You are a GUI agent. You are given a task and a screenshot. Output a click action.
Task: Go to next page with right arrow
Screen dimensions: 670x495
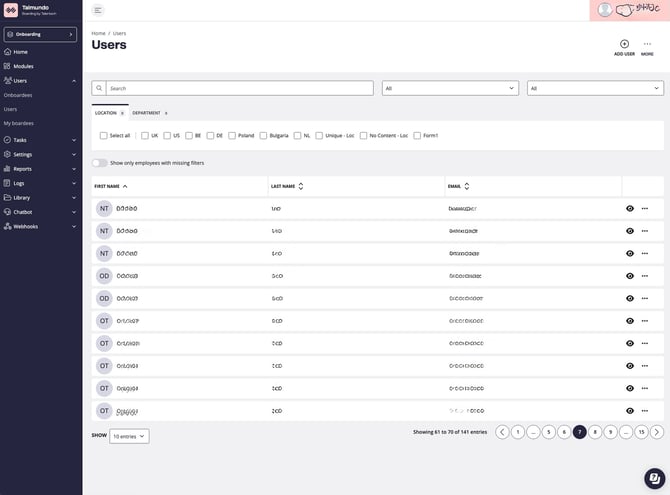tap(657, 432)
